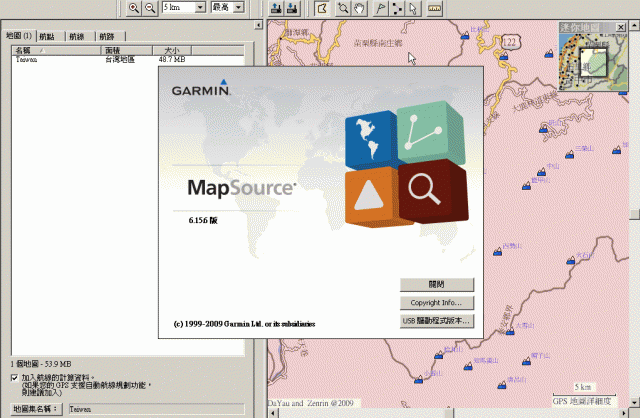
Task: Click the Taiwan map set name field
Action: [157, 409]
